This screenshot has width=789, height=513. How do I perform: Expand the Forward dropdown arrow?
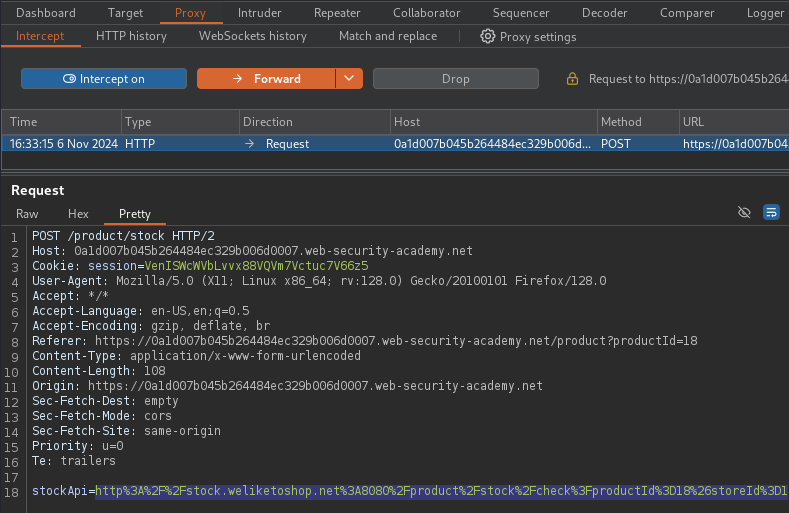pos(349,79)
